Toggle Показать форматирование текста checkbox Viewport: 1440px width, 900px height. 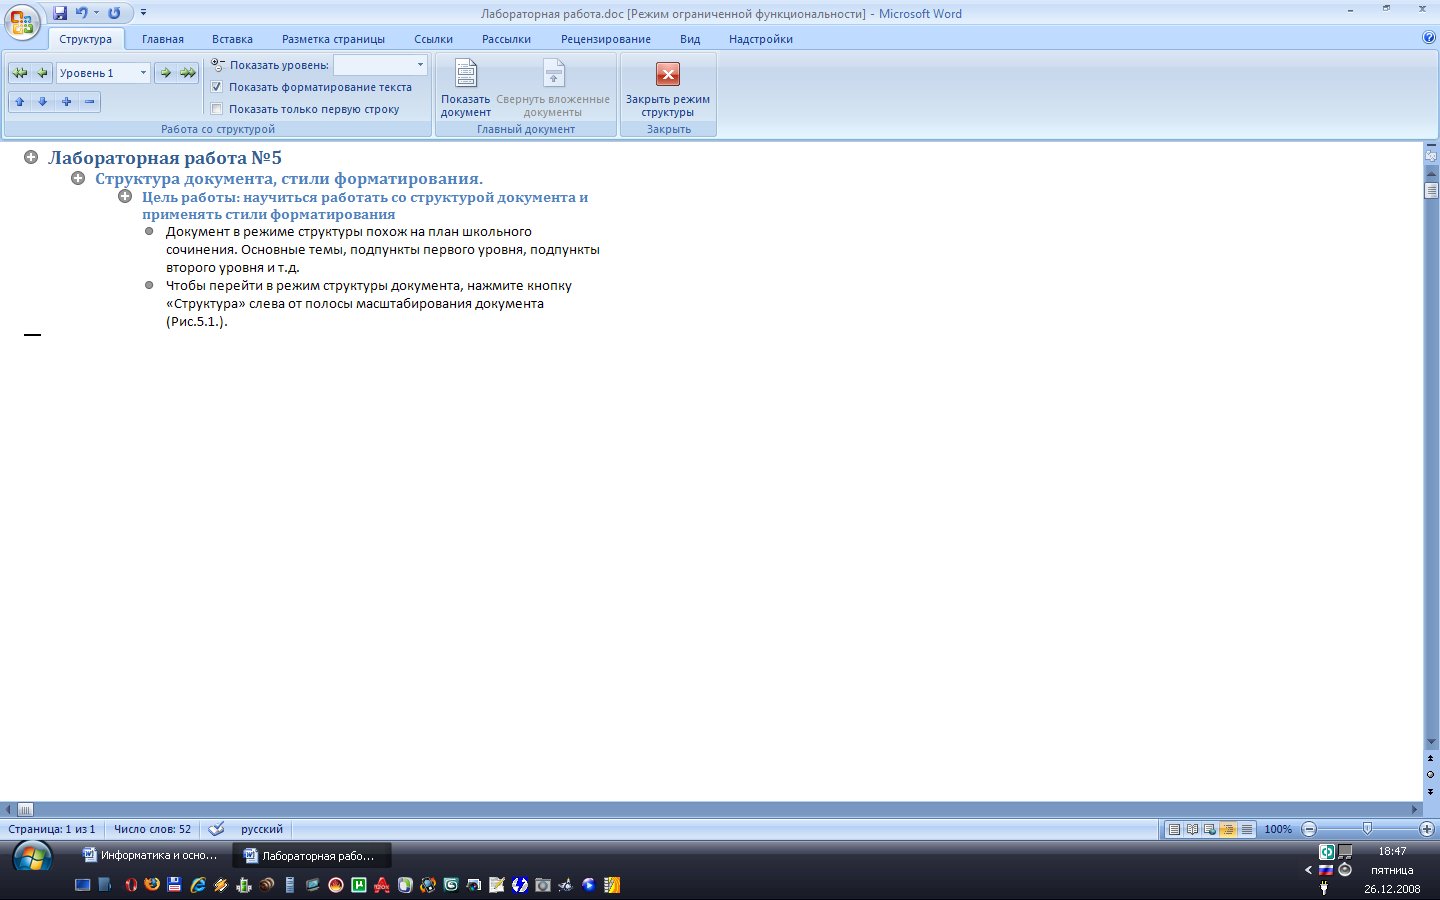217,87
